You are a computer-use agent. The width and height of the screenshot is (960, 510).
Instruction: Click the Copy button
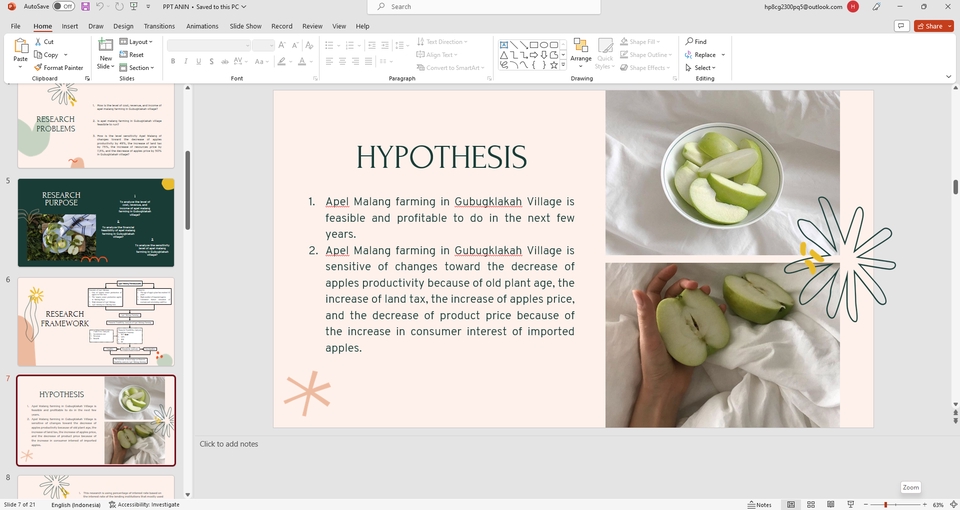47,54
